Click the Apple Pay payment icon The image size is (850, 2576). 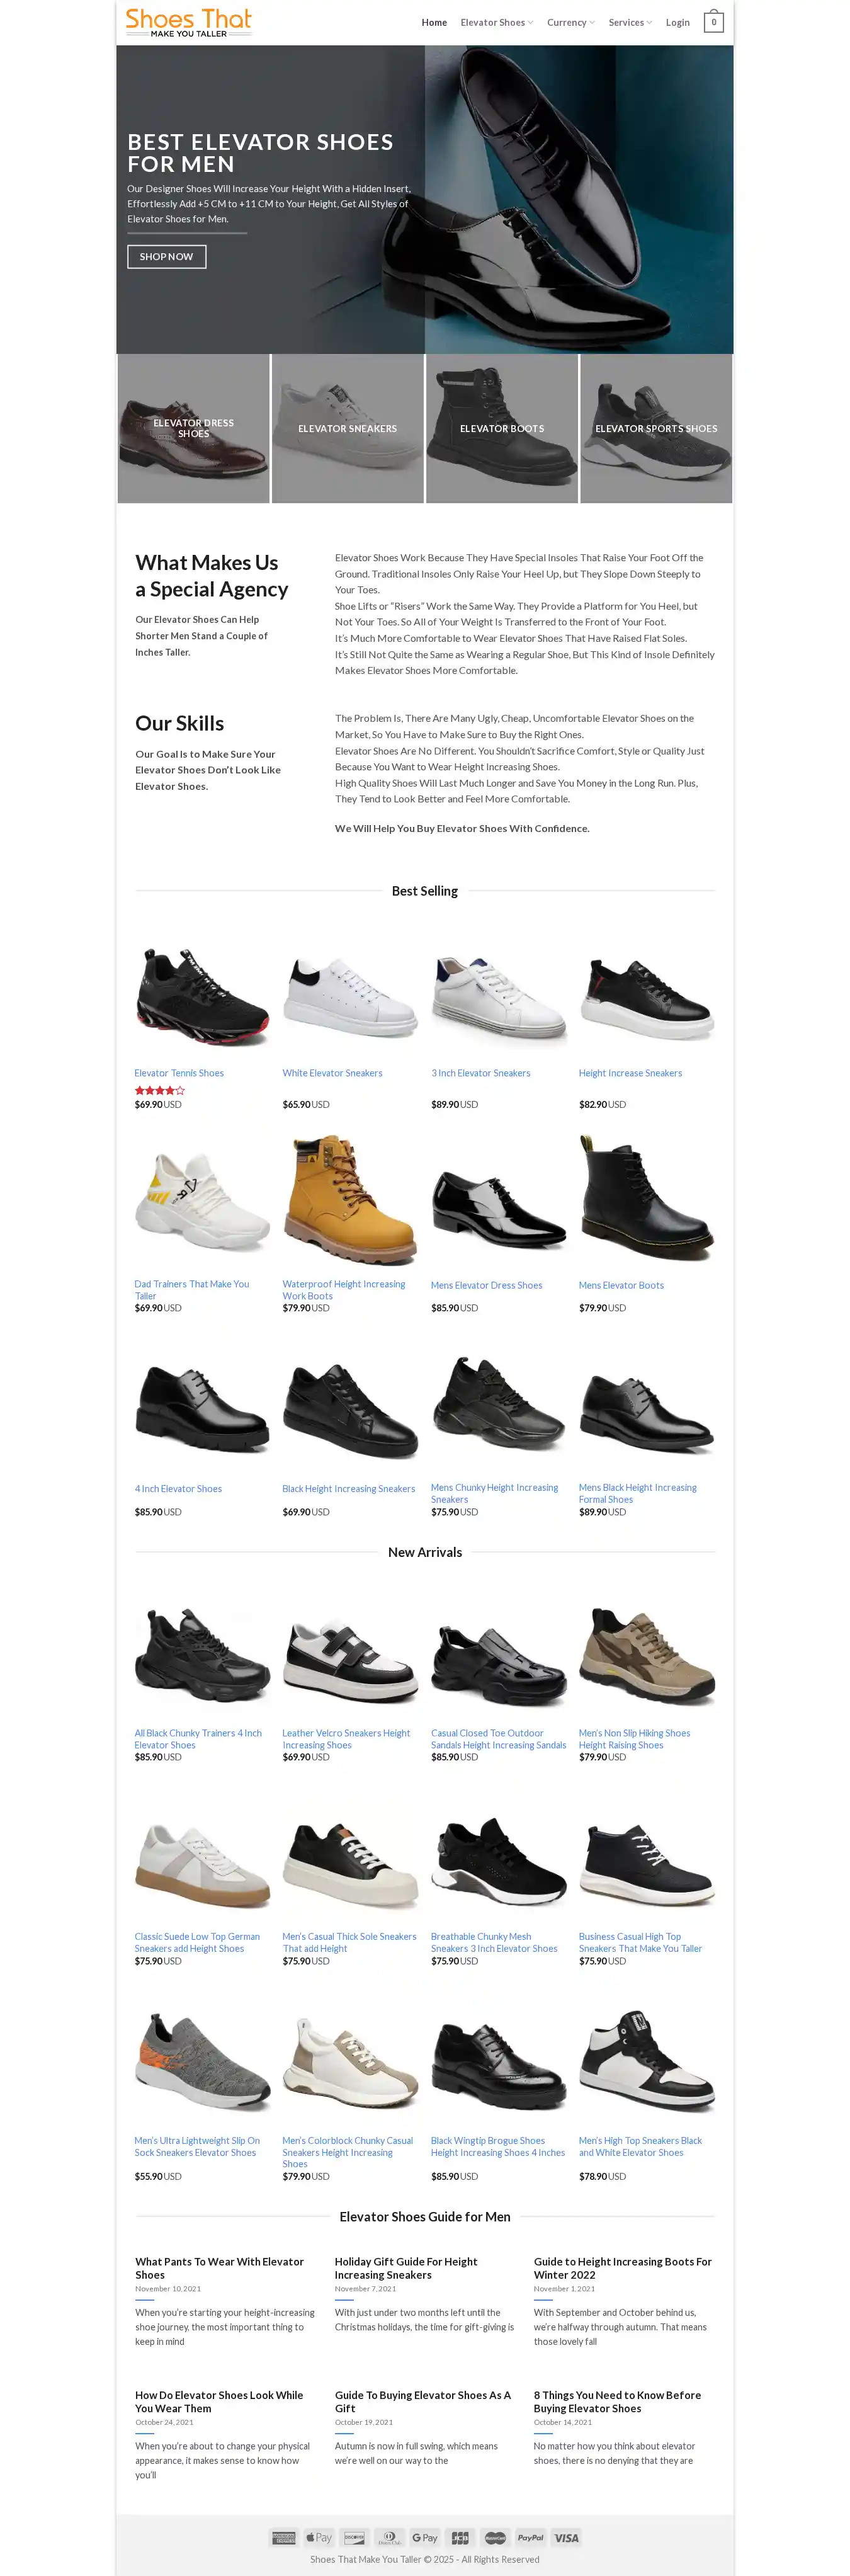pyautogui.click(x=319, y=2537)
